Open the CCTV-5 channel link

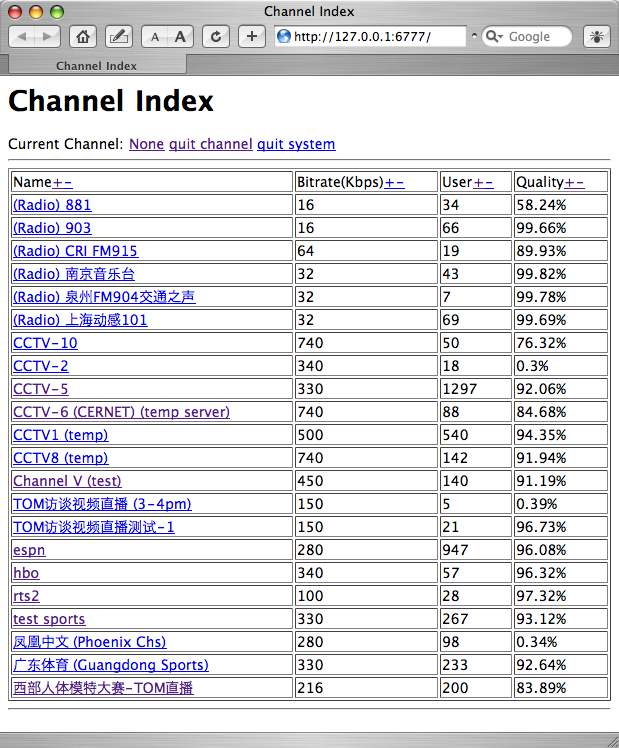tap(41, 389)
